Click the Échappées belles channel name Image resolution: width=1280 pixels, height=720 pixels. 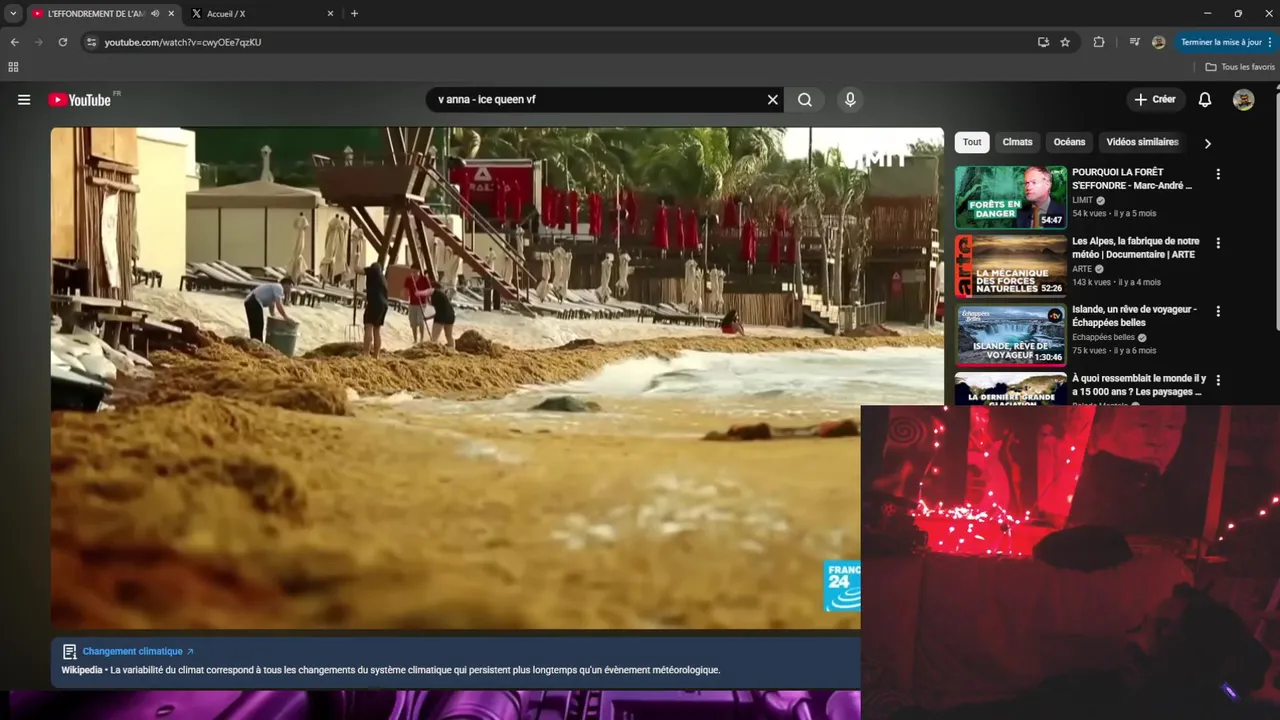point(1104,338)
